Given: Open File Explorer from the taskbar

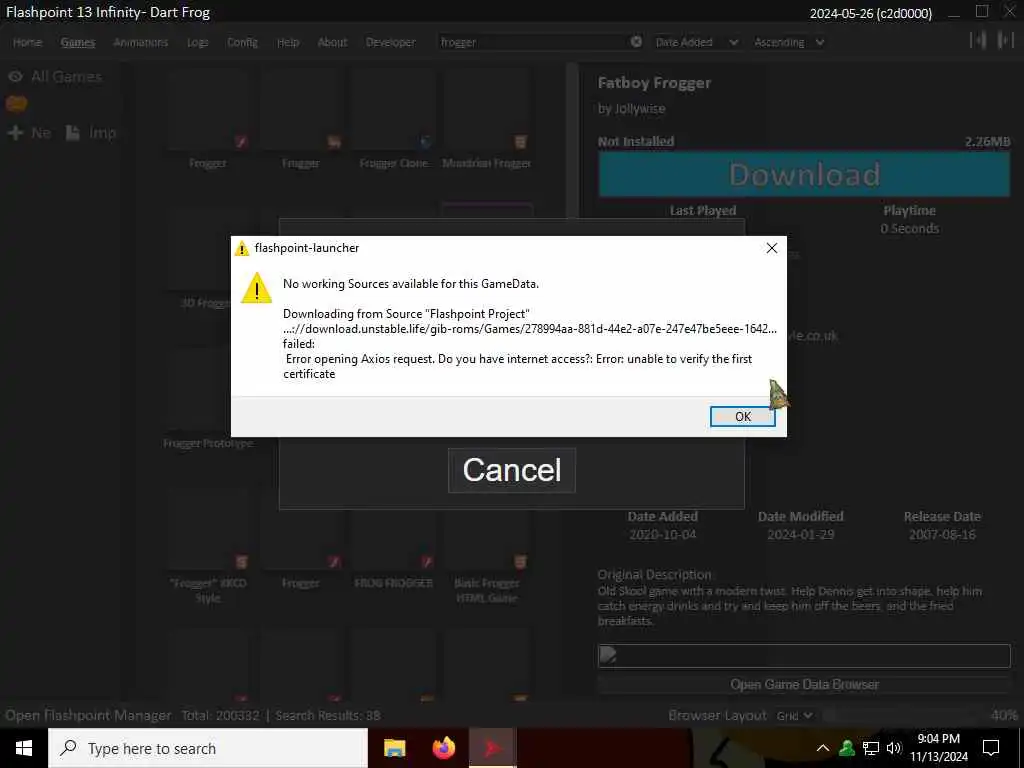Looking at the screenshot, I should coord(394,748).
